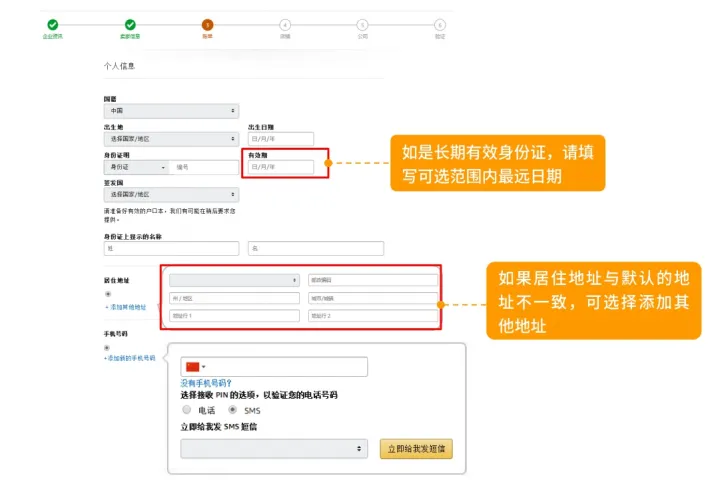Expand the phone country code arrow beside flag
The height and width of the screenshot is (482, 720).
click(203, 367)
